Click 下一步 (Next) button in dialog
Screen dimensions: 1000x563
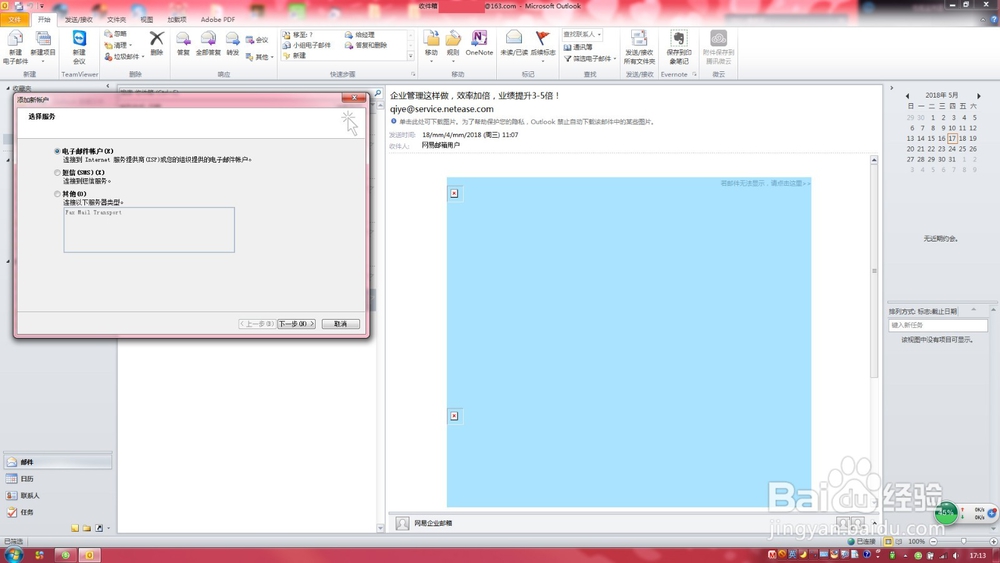click(296, 324)
